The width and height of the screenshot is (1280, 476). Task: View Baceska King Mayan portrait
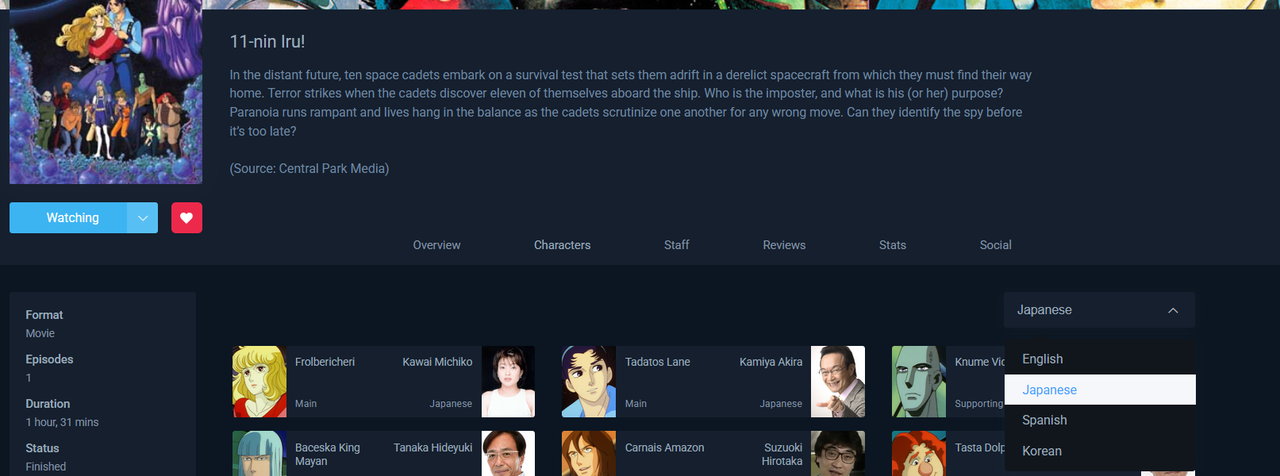tap(260, 454)
